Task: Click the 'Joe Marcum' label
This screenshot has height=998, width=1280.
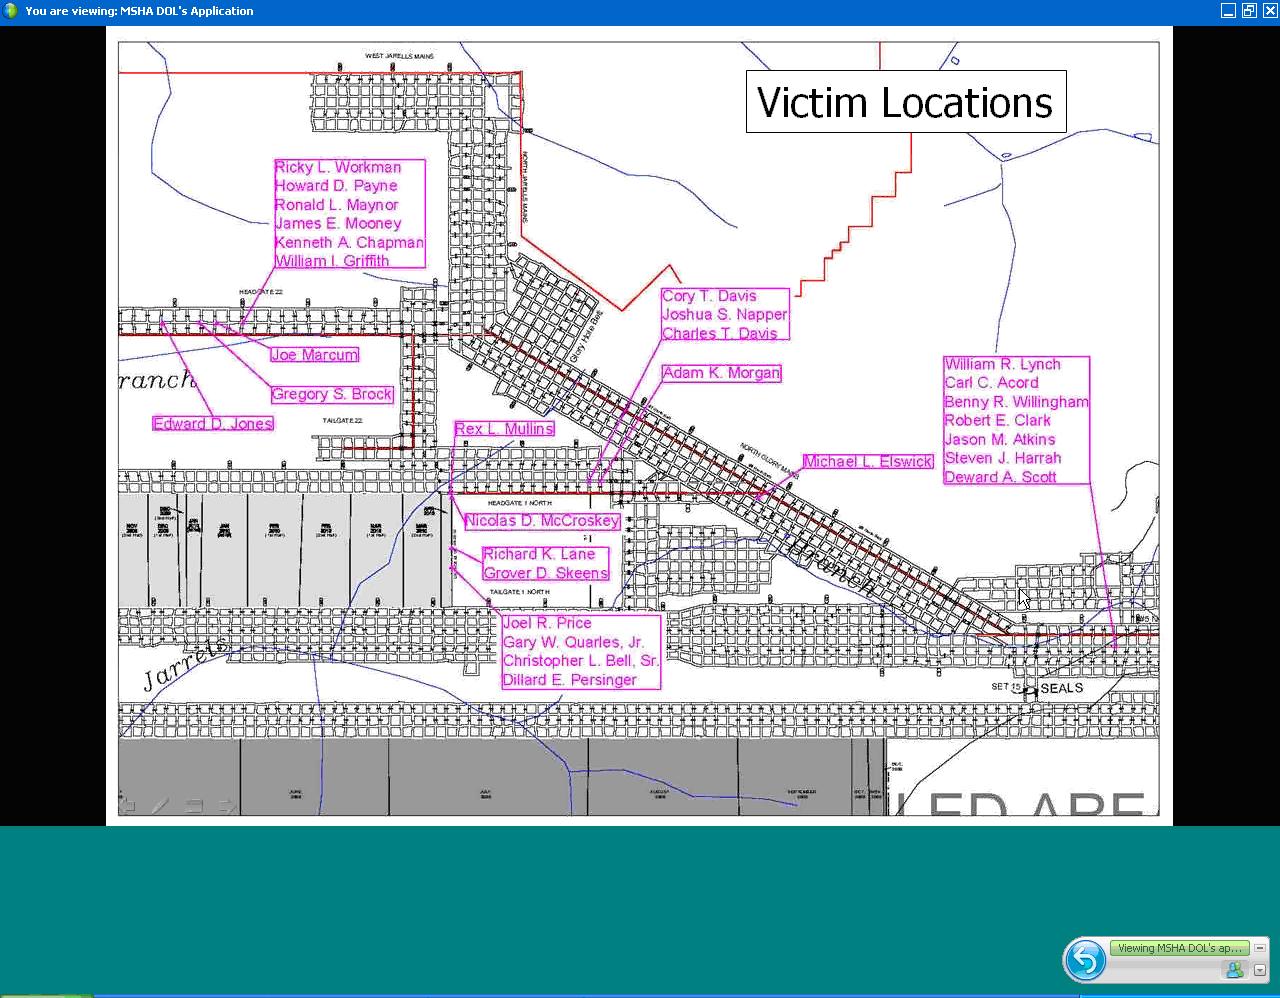Action: (x=314, y=355)
